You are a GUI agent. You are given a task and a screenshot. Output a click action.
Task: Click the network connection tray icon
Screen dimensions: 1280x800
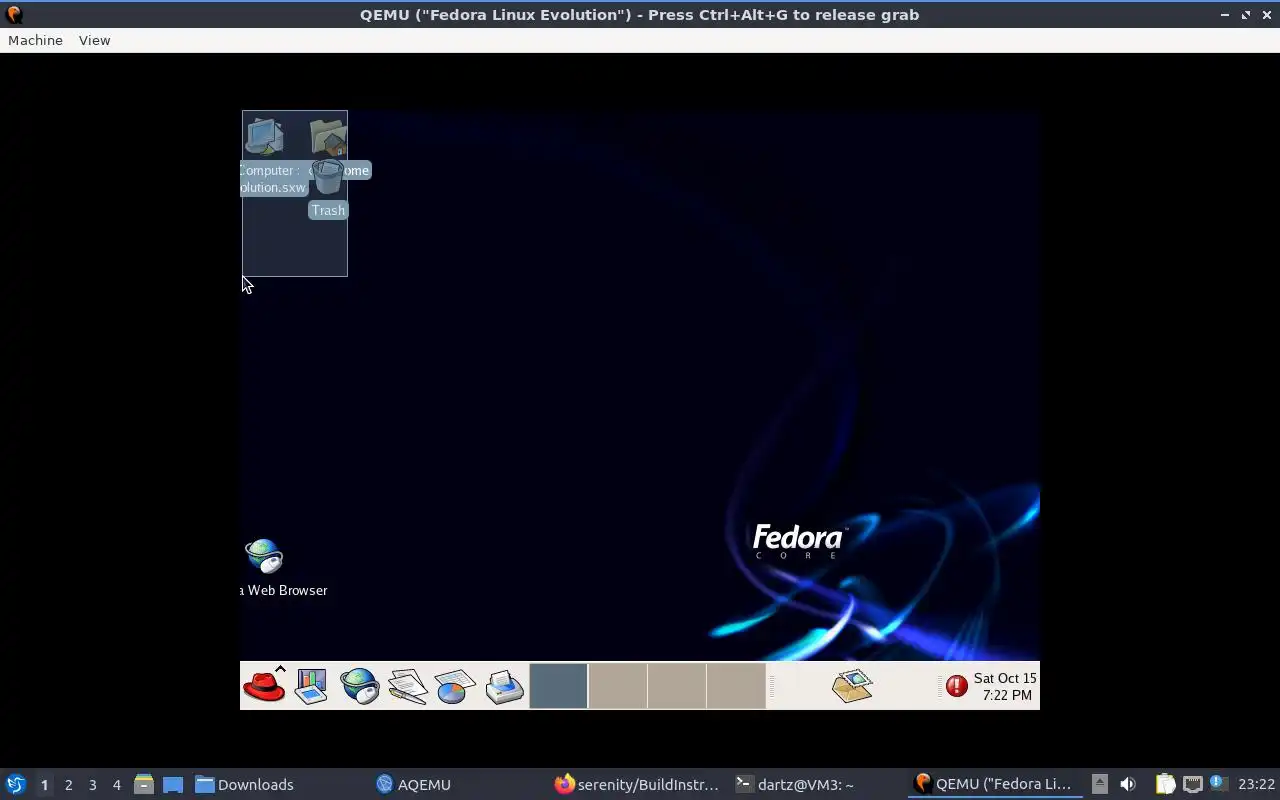click(1192, 784)
